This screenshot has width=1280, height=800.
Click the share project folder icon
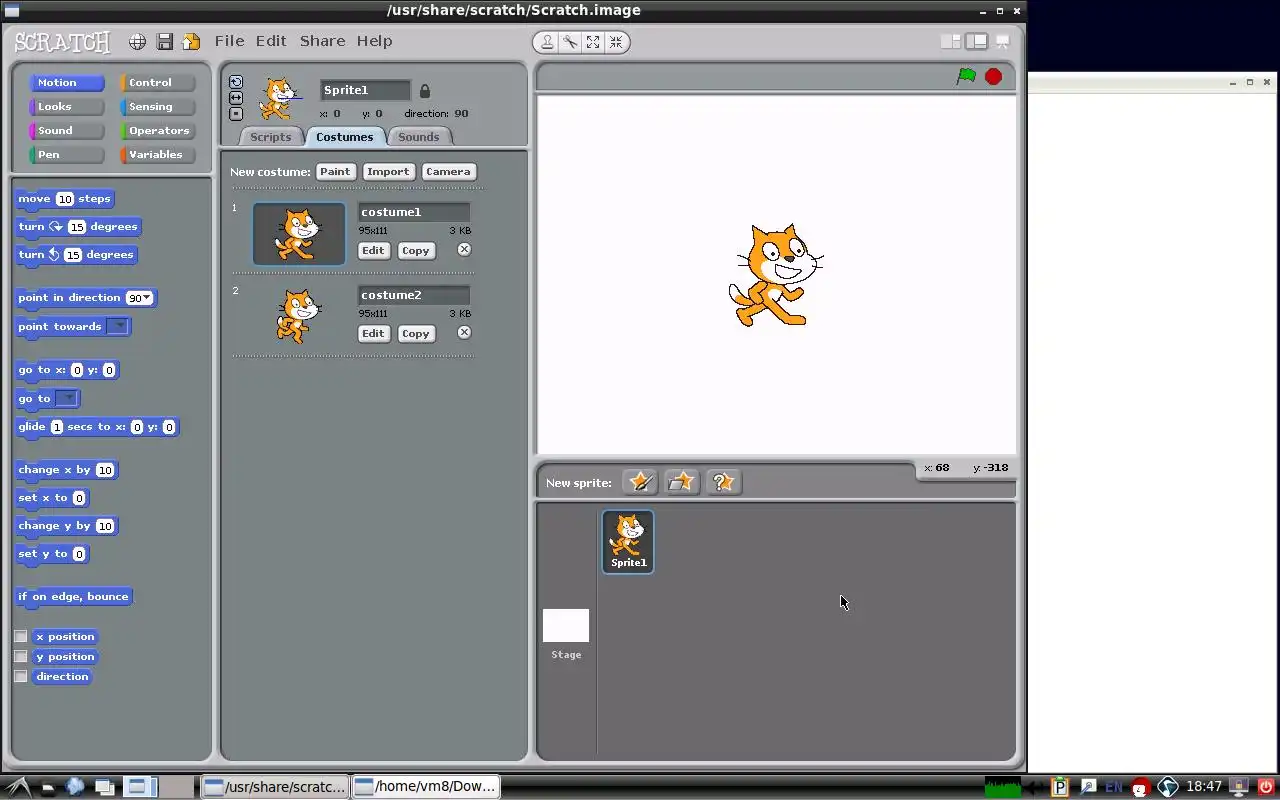[x=191, y=42]
